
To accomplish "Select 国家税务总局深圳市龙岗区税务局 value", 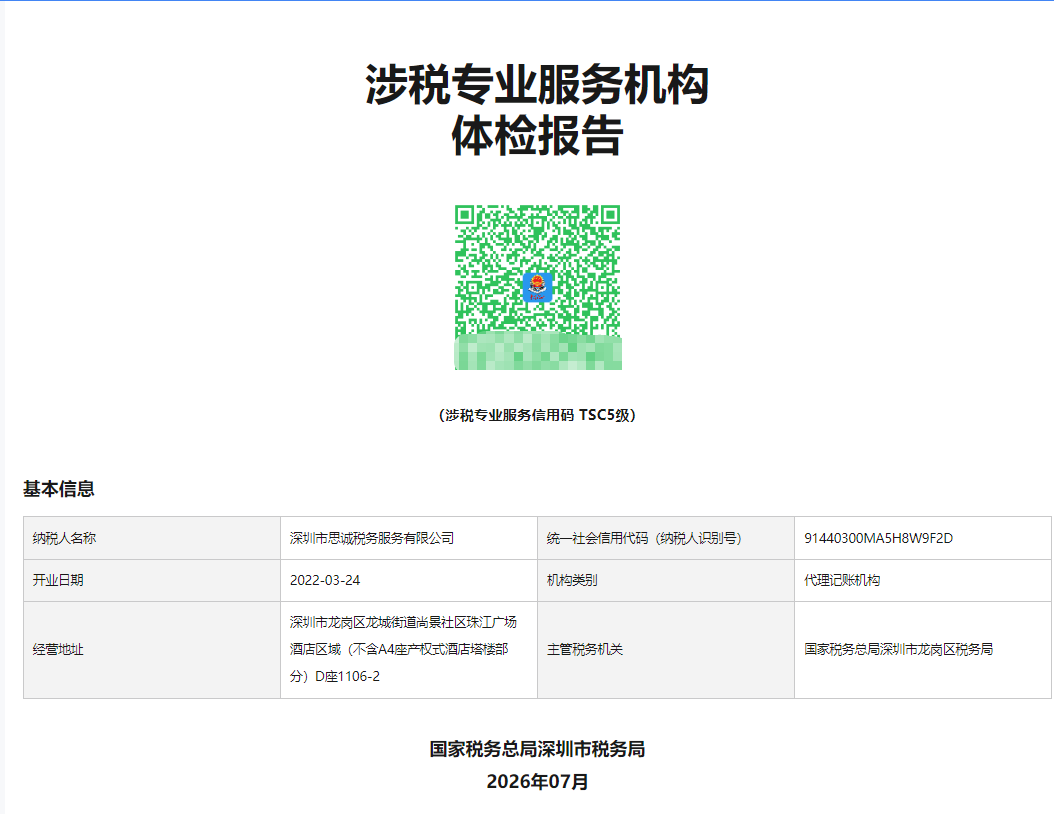I will 898,649.
